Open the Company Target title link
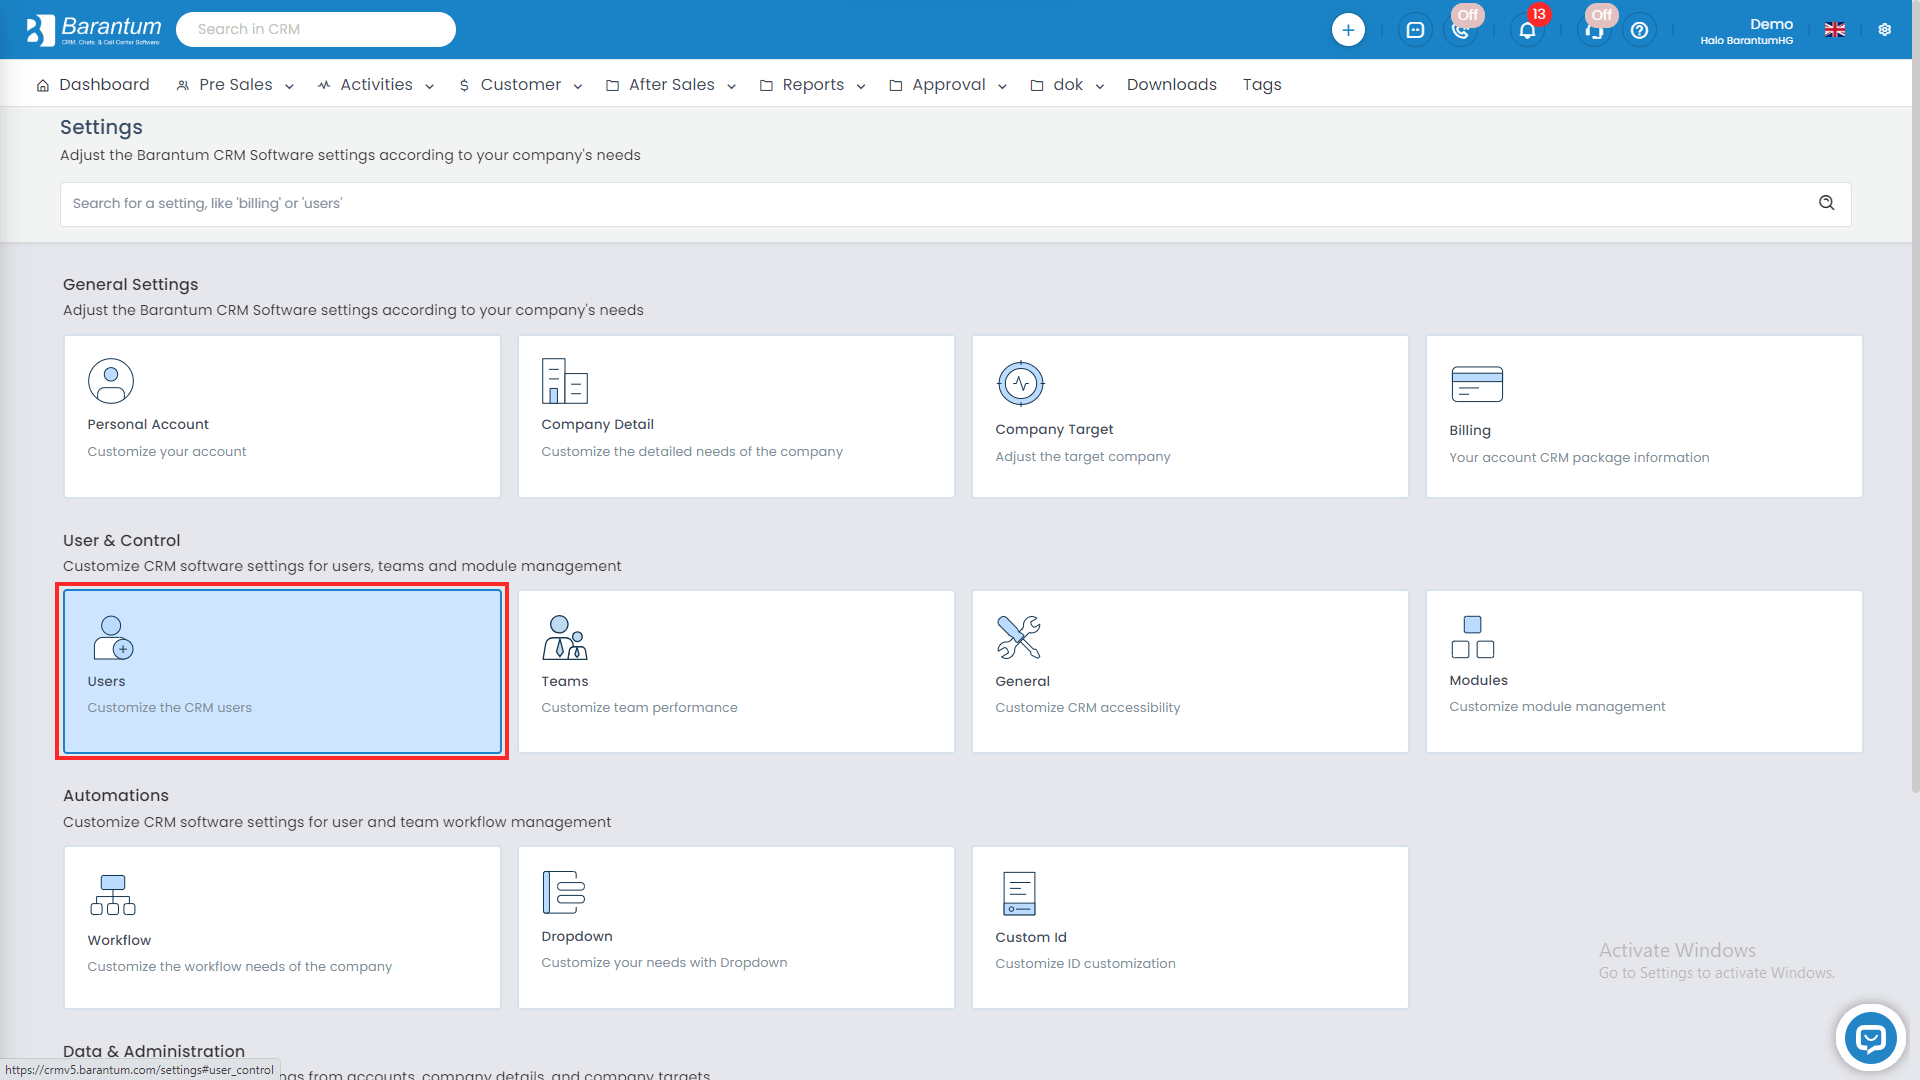The height and width of the screenshot is (1080, 1920). (1054, 430)
